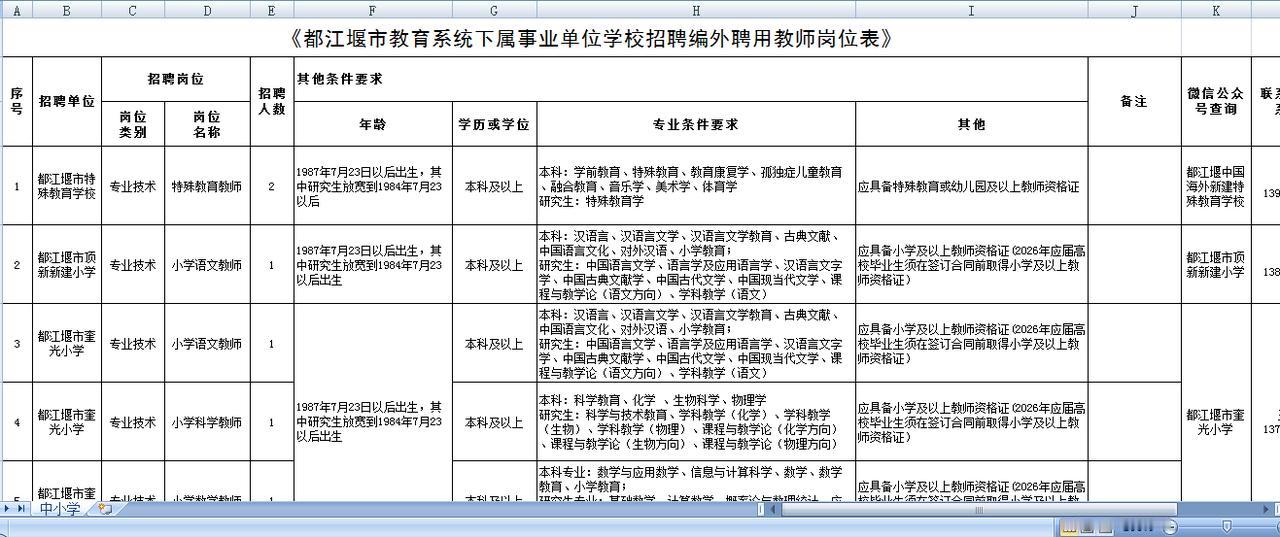Select column K header
The height and width of the screenshot is (537, 1280).
click(x=1215, y=10)
